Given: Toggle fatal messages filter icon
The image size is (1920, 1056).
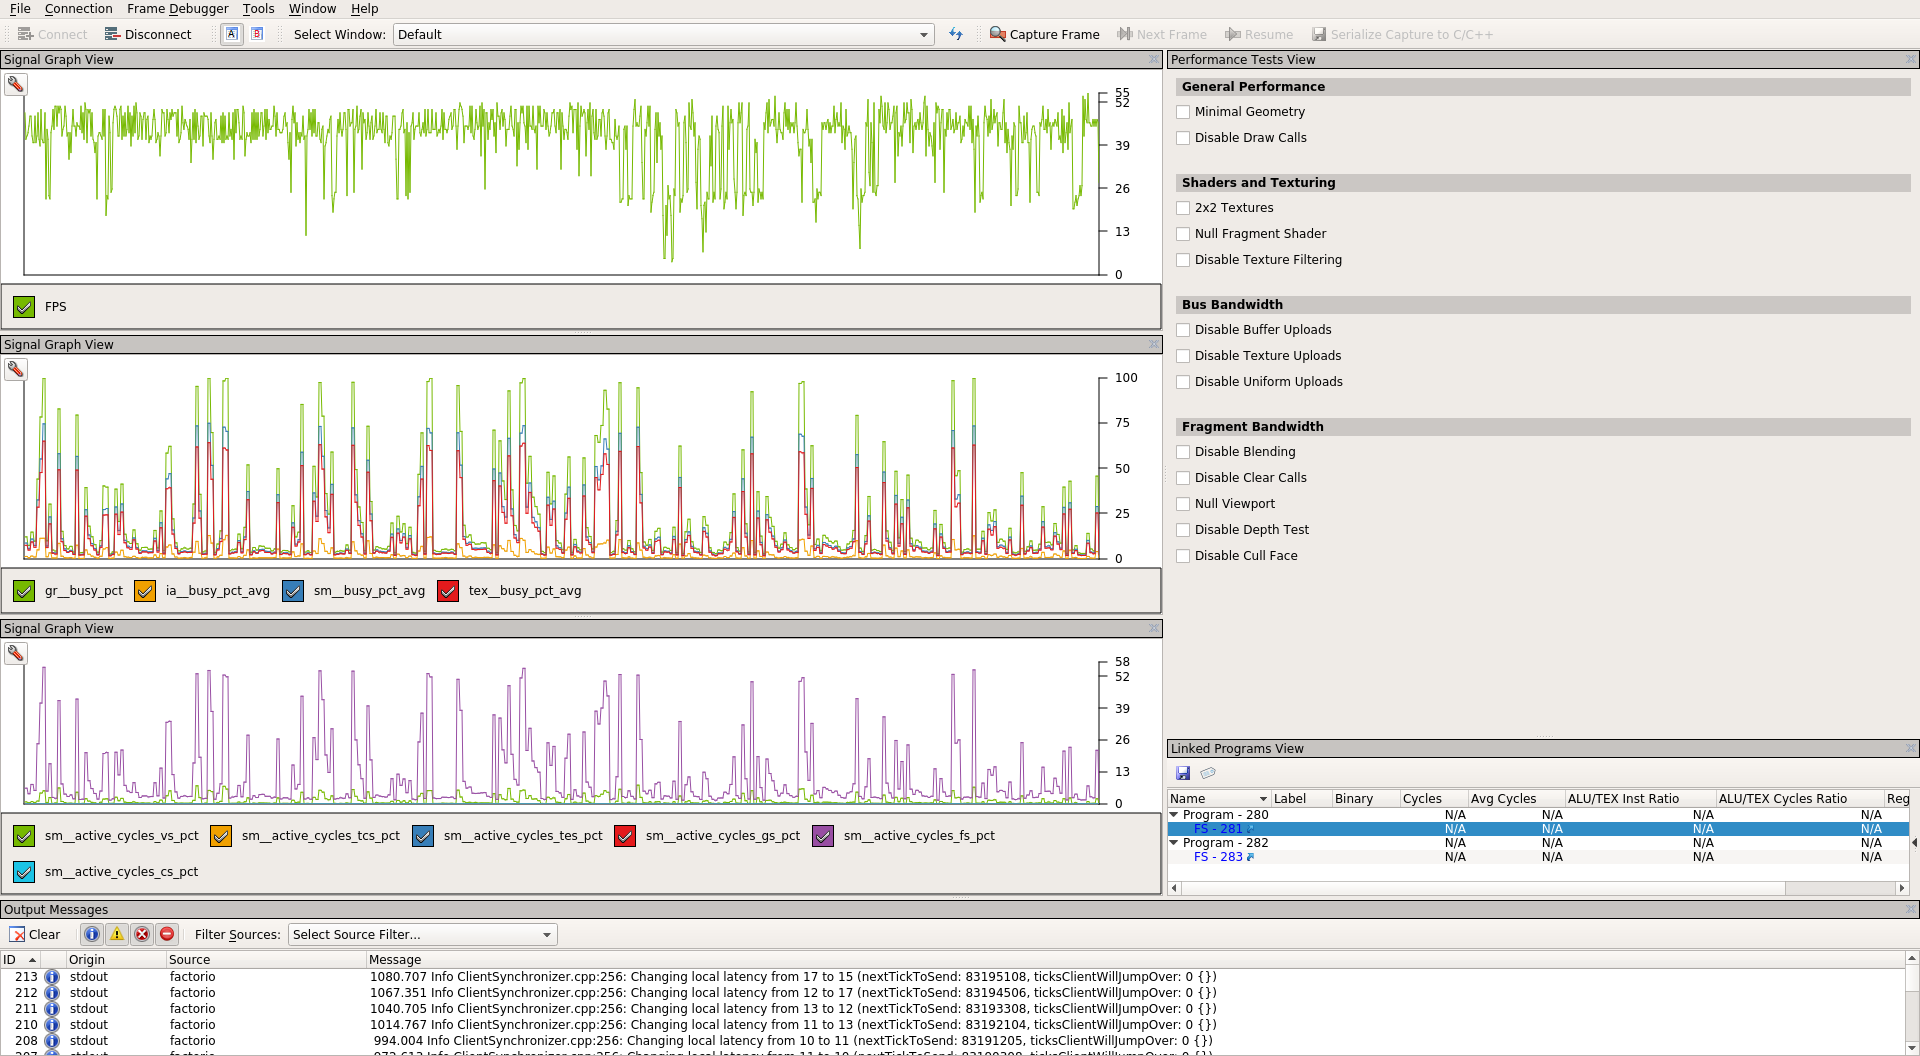Looking at the screenshot, I should coord(167,934).
